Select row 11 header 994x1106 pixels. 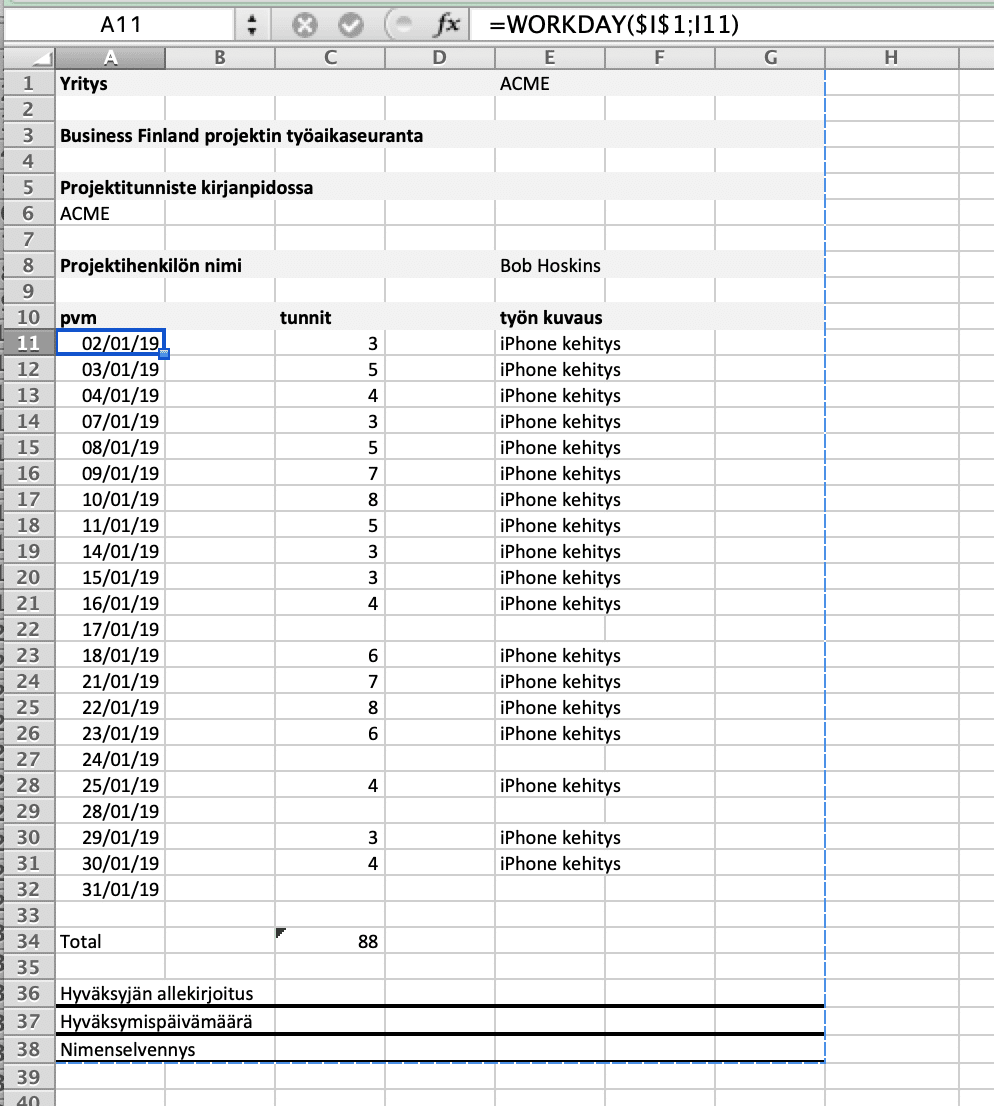click(29, 344)
